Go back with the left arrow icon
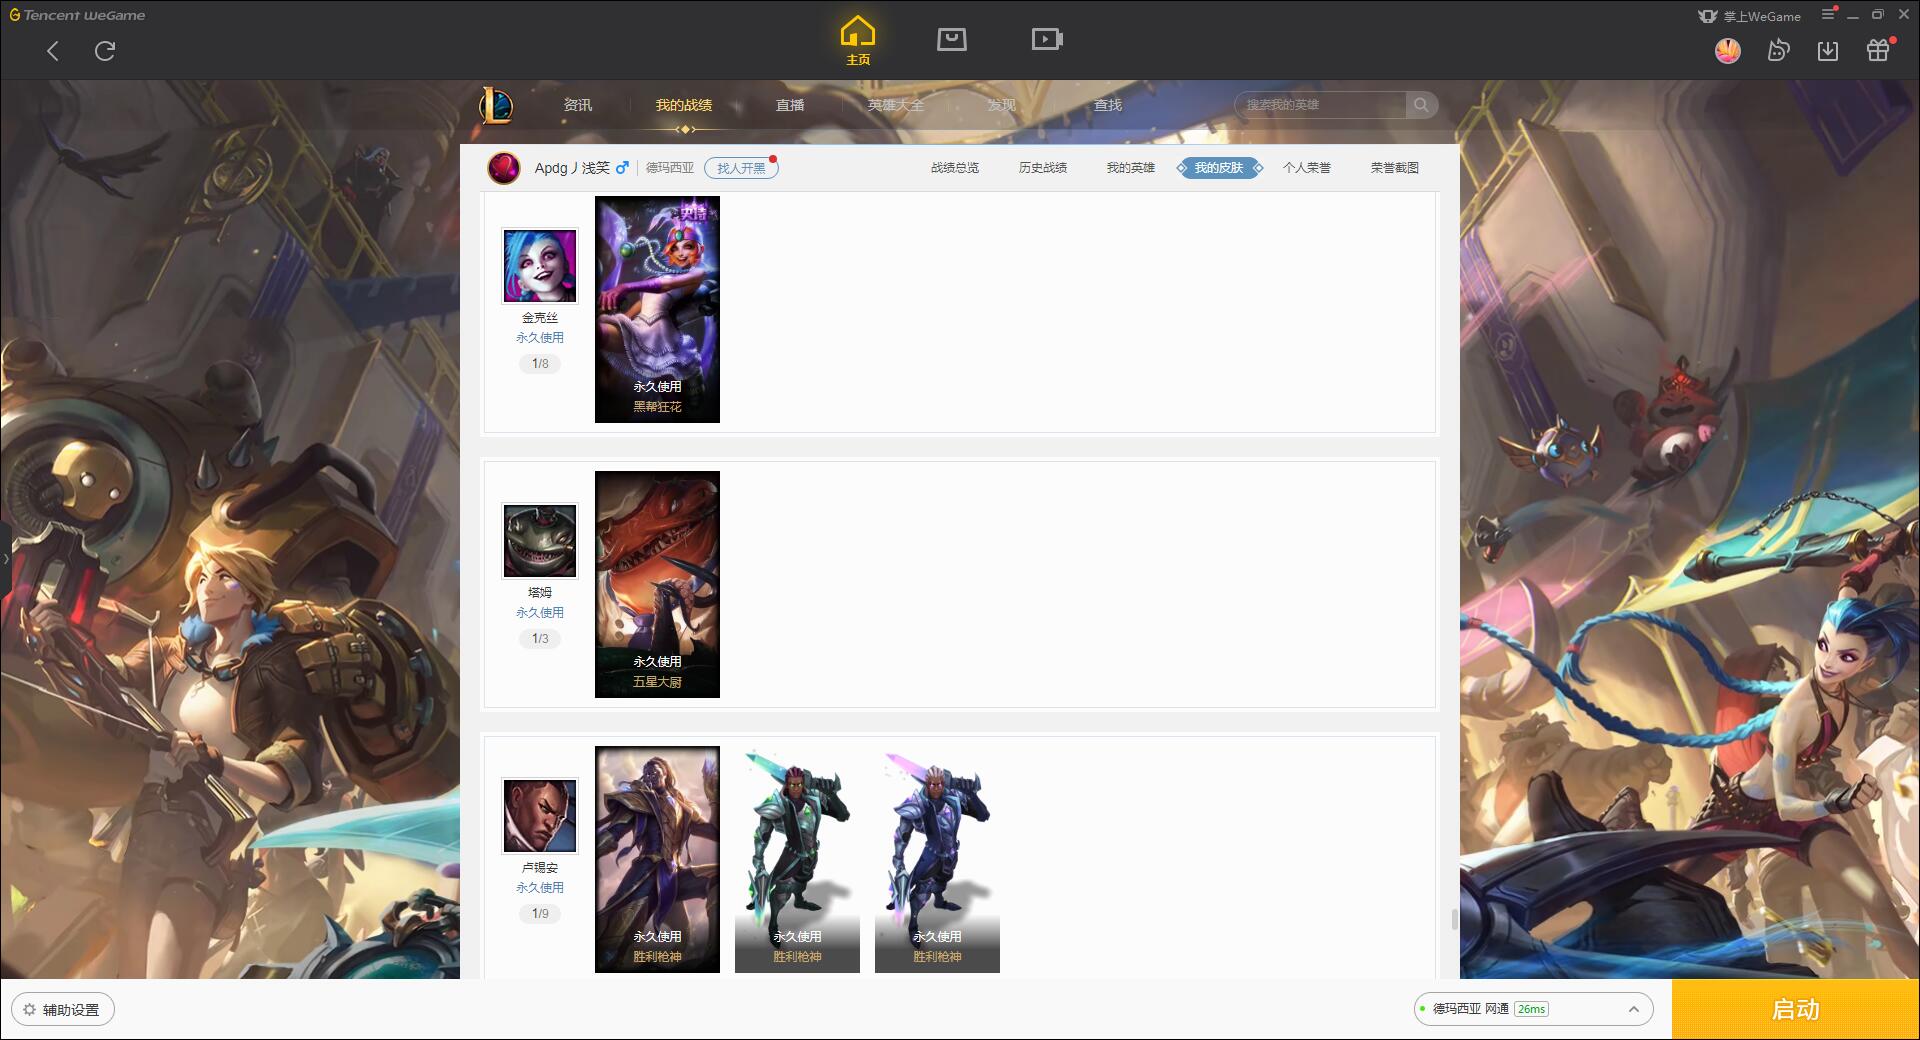The image size is (1920, 1040). click(53, 51)
